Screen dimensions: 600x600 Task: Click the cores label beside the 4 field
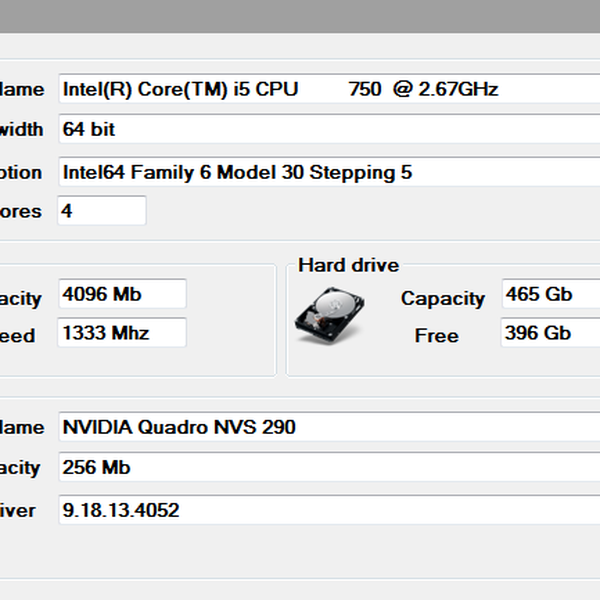20,212
